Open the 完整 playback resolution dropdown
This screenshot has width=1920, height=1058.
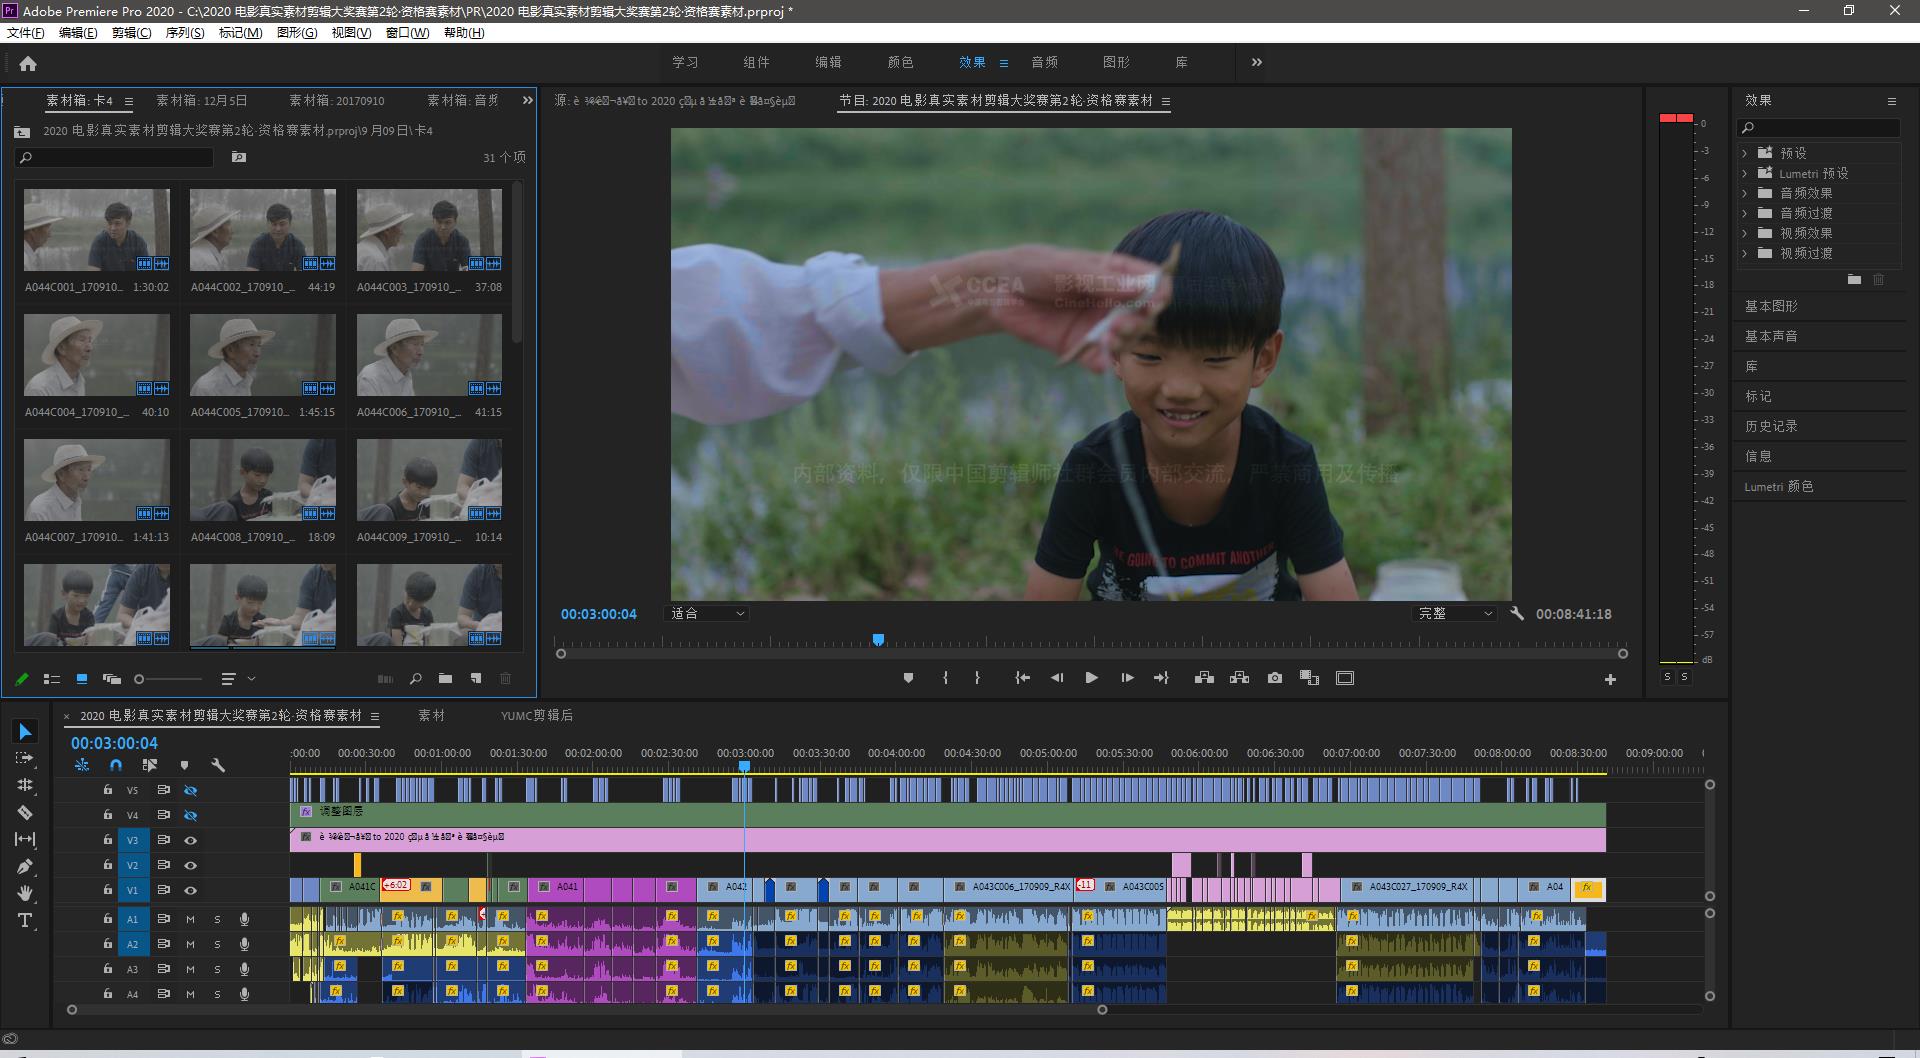tap(1455, 614)
